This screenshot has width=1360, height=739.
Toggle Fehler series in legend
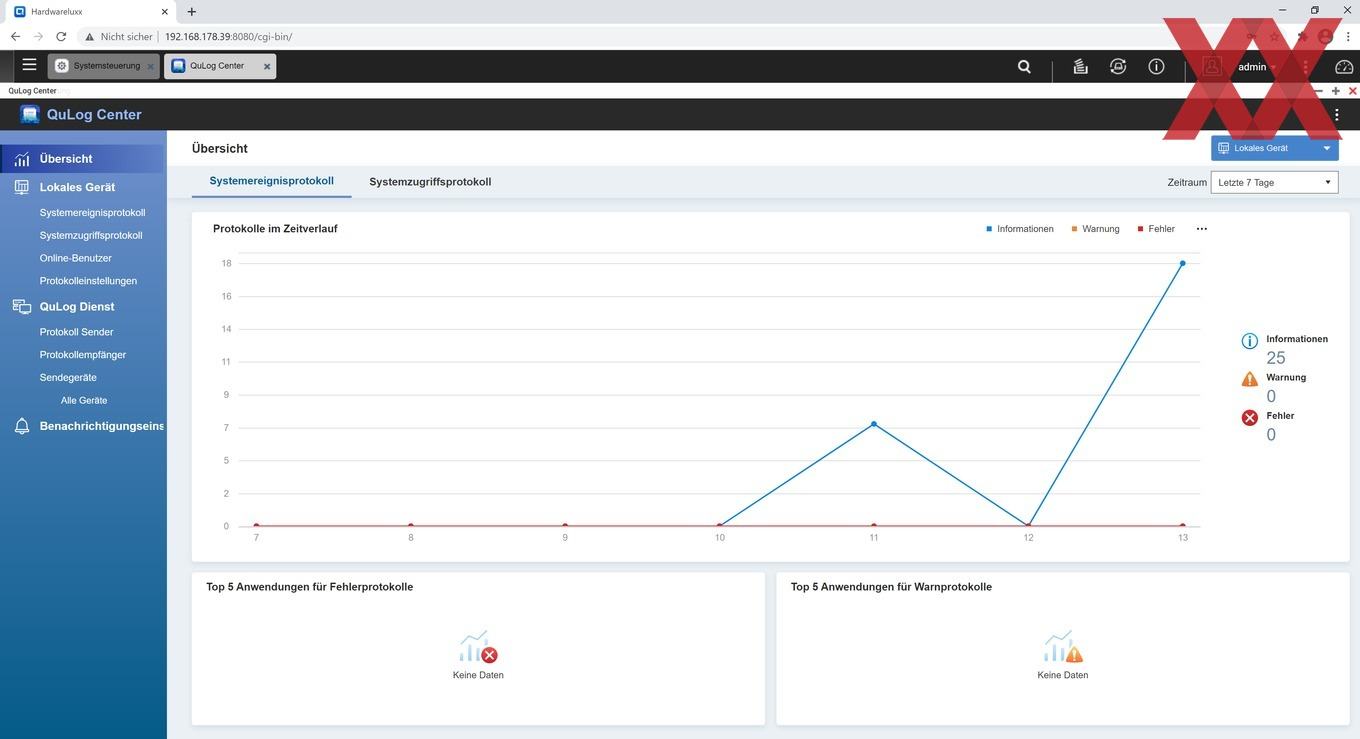pos(1156,229)
